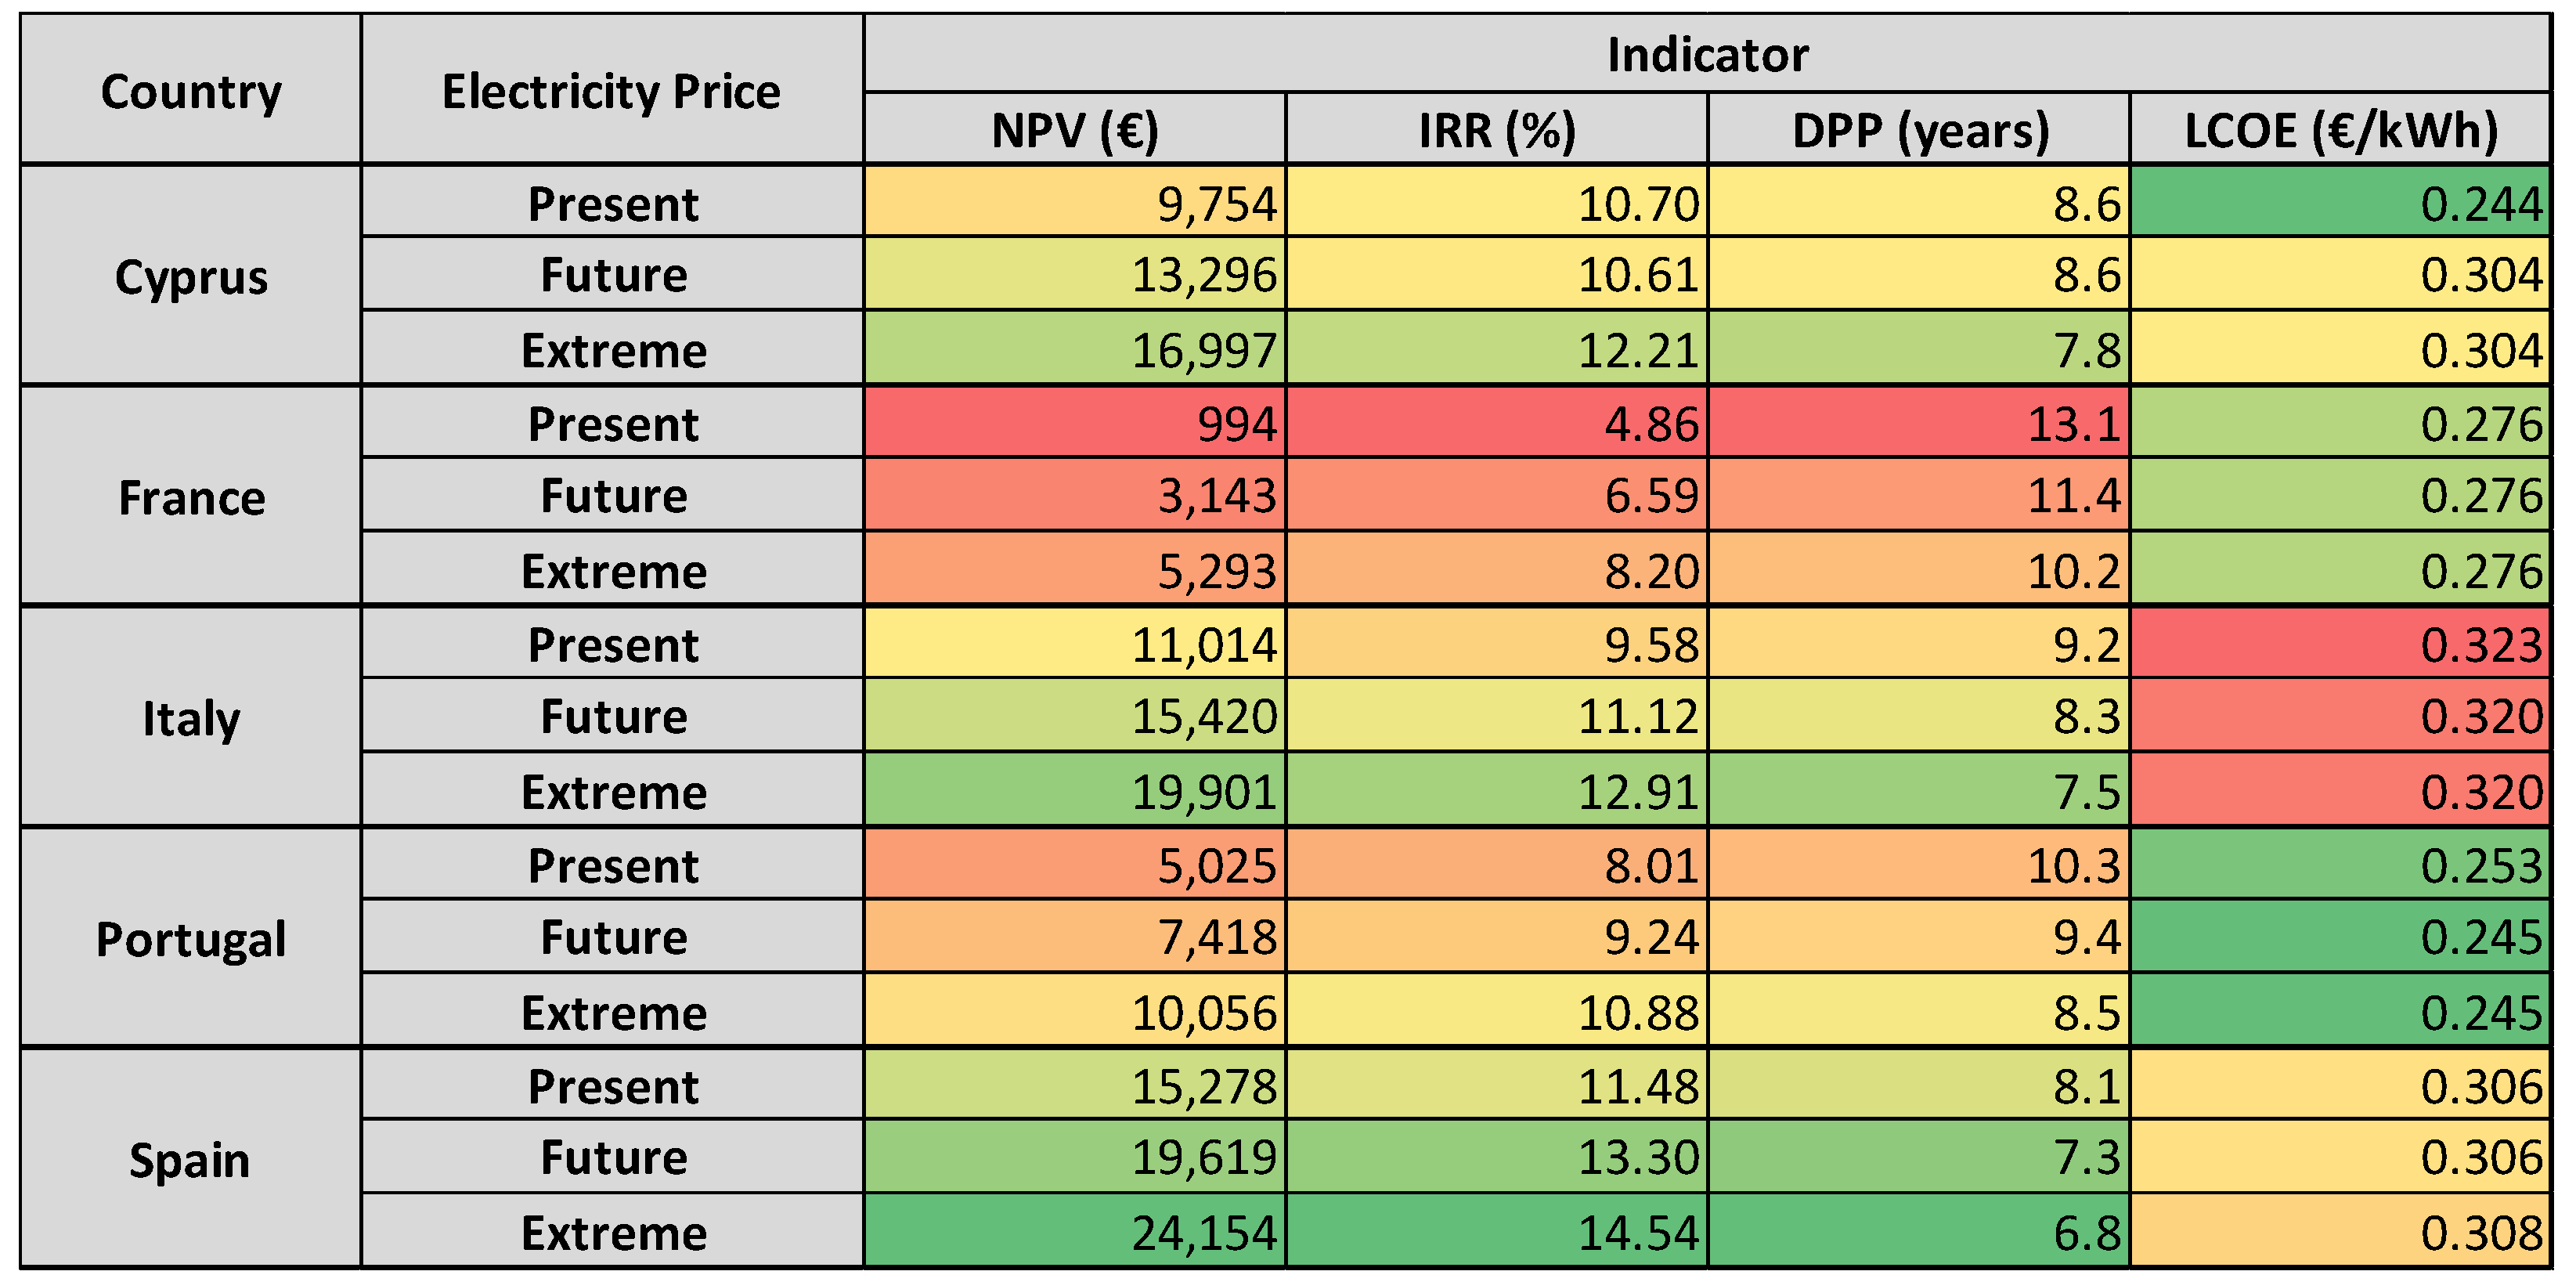Click the Country column header
The height and width of the screenshot is (1282, 2576).
[190, 91]
